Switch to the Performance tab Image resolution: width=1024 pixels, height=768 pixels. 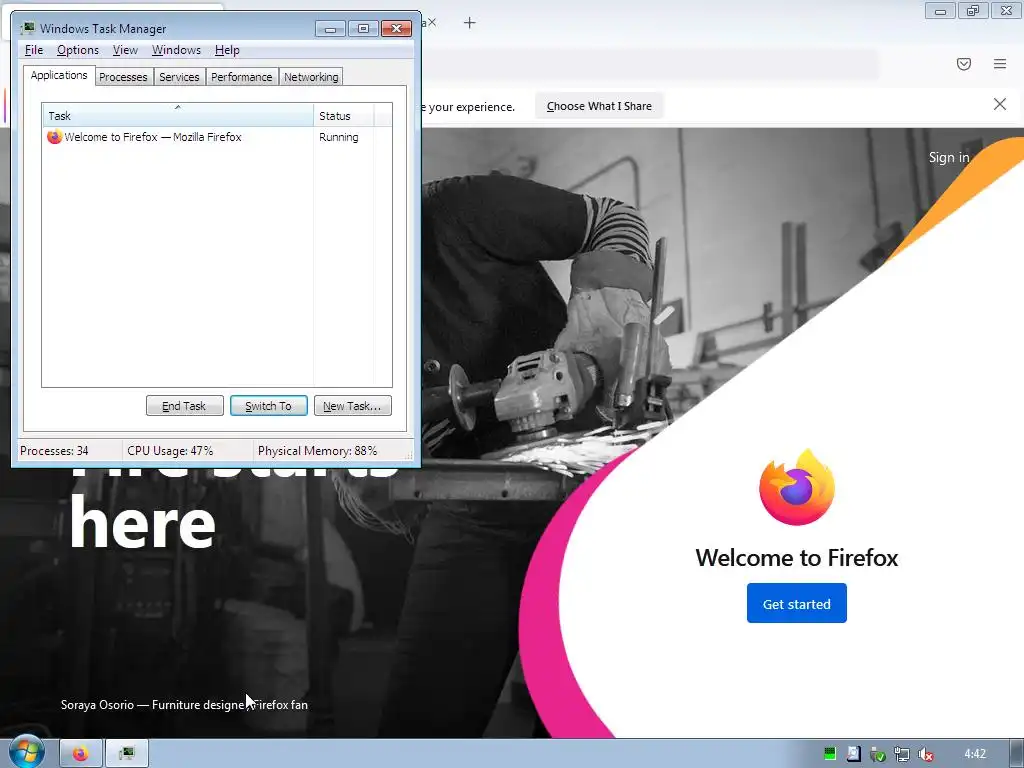coord(242,77)
